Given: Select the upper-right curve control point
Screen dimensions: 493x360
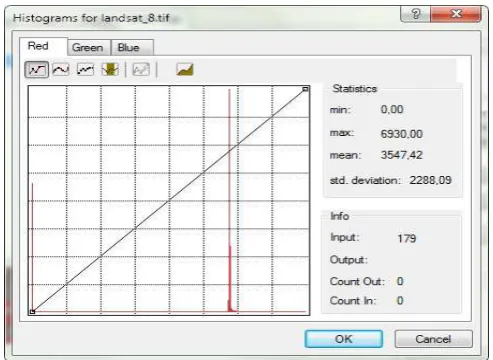Looking at the screenshot, I should (x=305, y=89).
